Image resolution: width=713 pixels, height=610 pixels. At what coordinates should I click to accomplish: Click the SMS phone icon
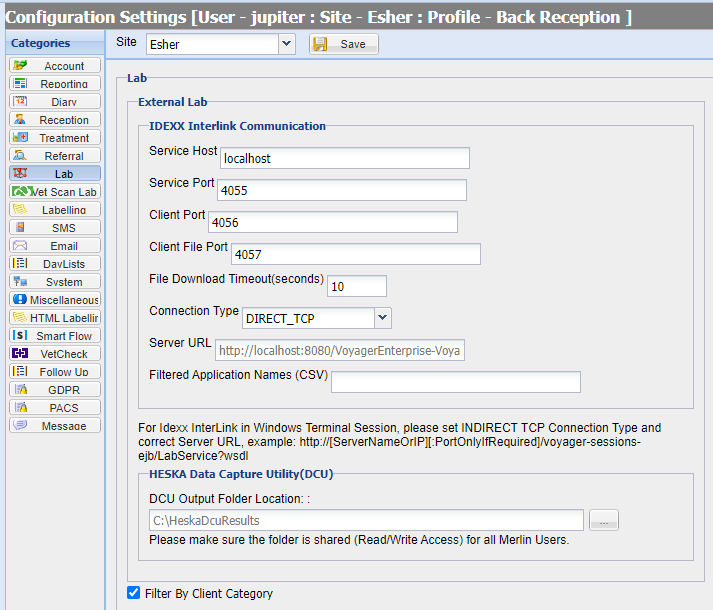click(20, 227)
